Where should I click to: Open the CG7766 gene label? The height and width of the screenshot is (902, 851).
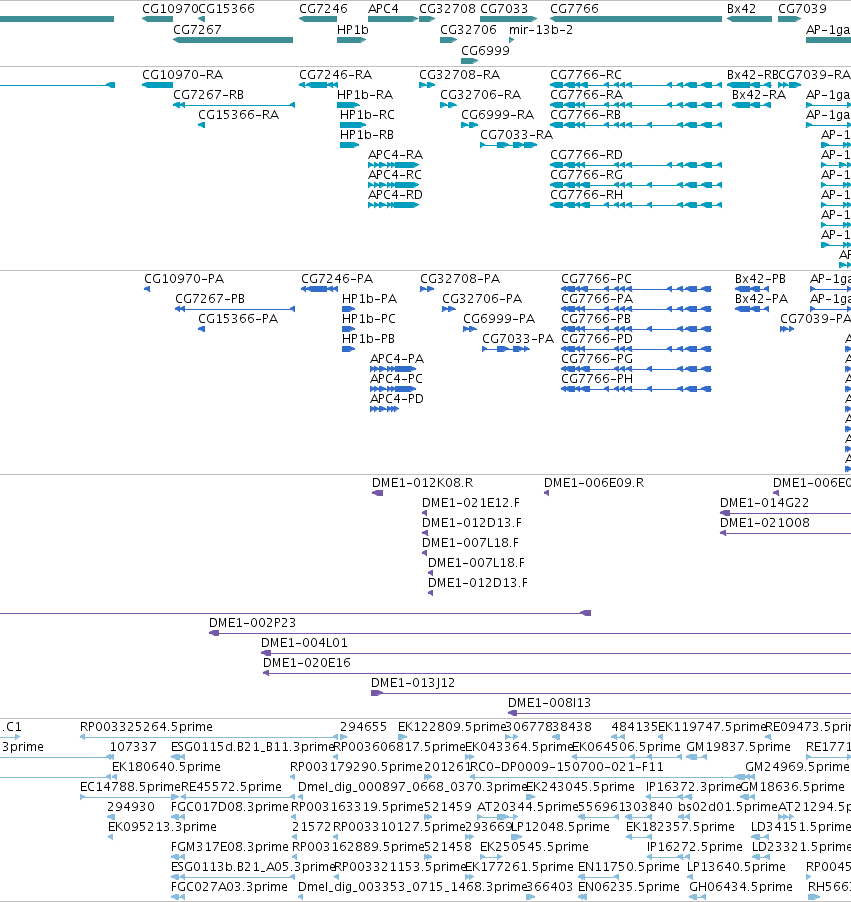[574, 9]
